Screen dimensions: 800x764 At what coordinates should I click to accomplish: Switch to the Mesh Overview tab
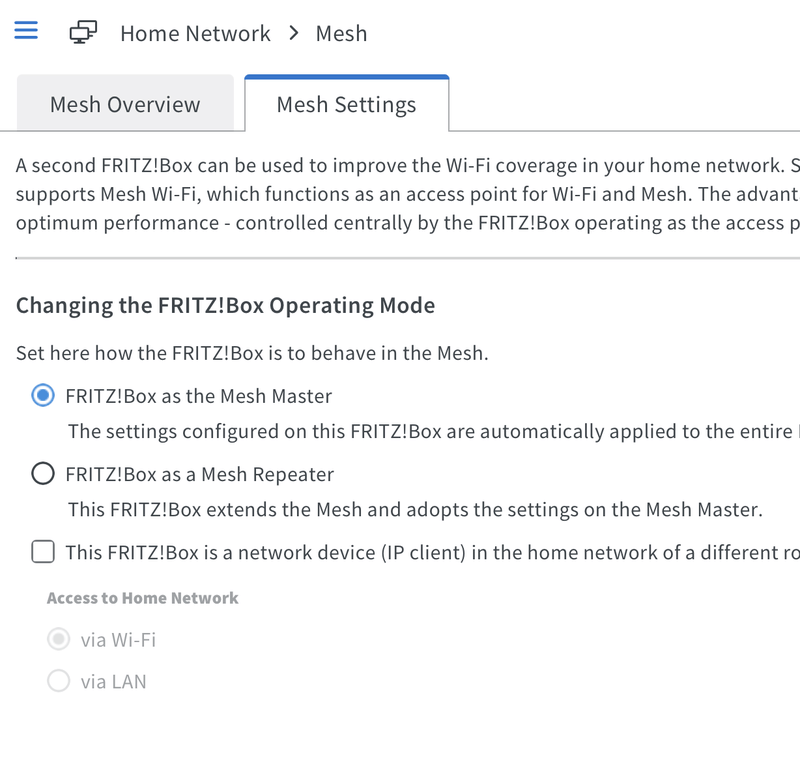125,104
